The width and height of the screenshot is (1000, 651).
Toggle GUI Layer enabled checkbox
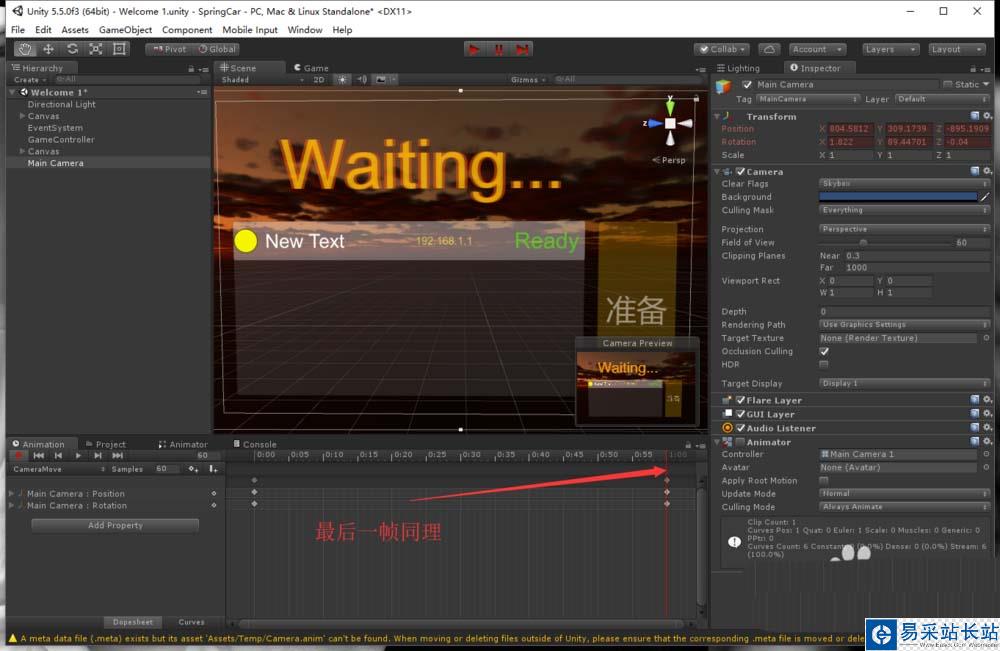[740, 414]
